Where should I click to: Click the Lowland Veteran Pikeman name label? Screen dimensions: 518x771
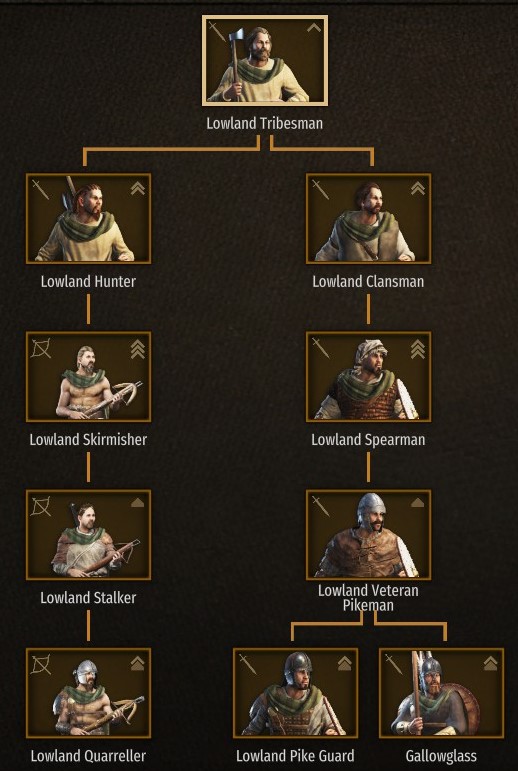coord(368,597)
